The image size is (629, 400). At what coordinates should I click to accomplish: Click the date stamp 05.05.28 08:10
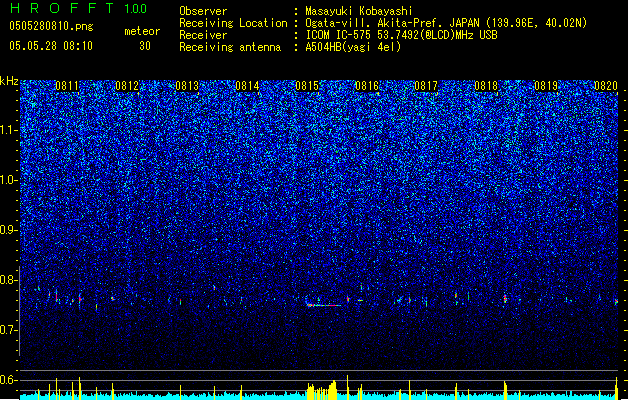pyautogui.click(x=51, y=46)
